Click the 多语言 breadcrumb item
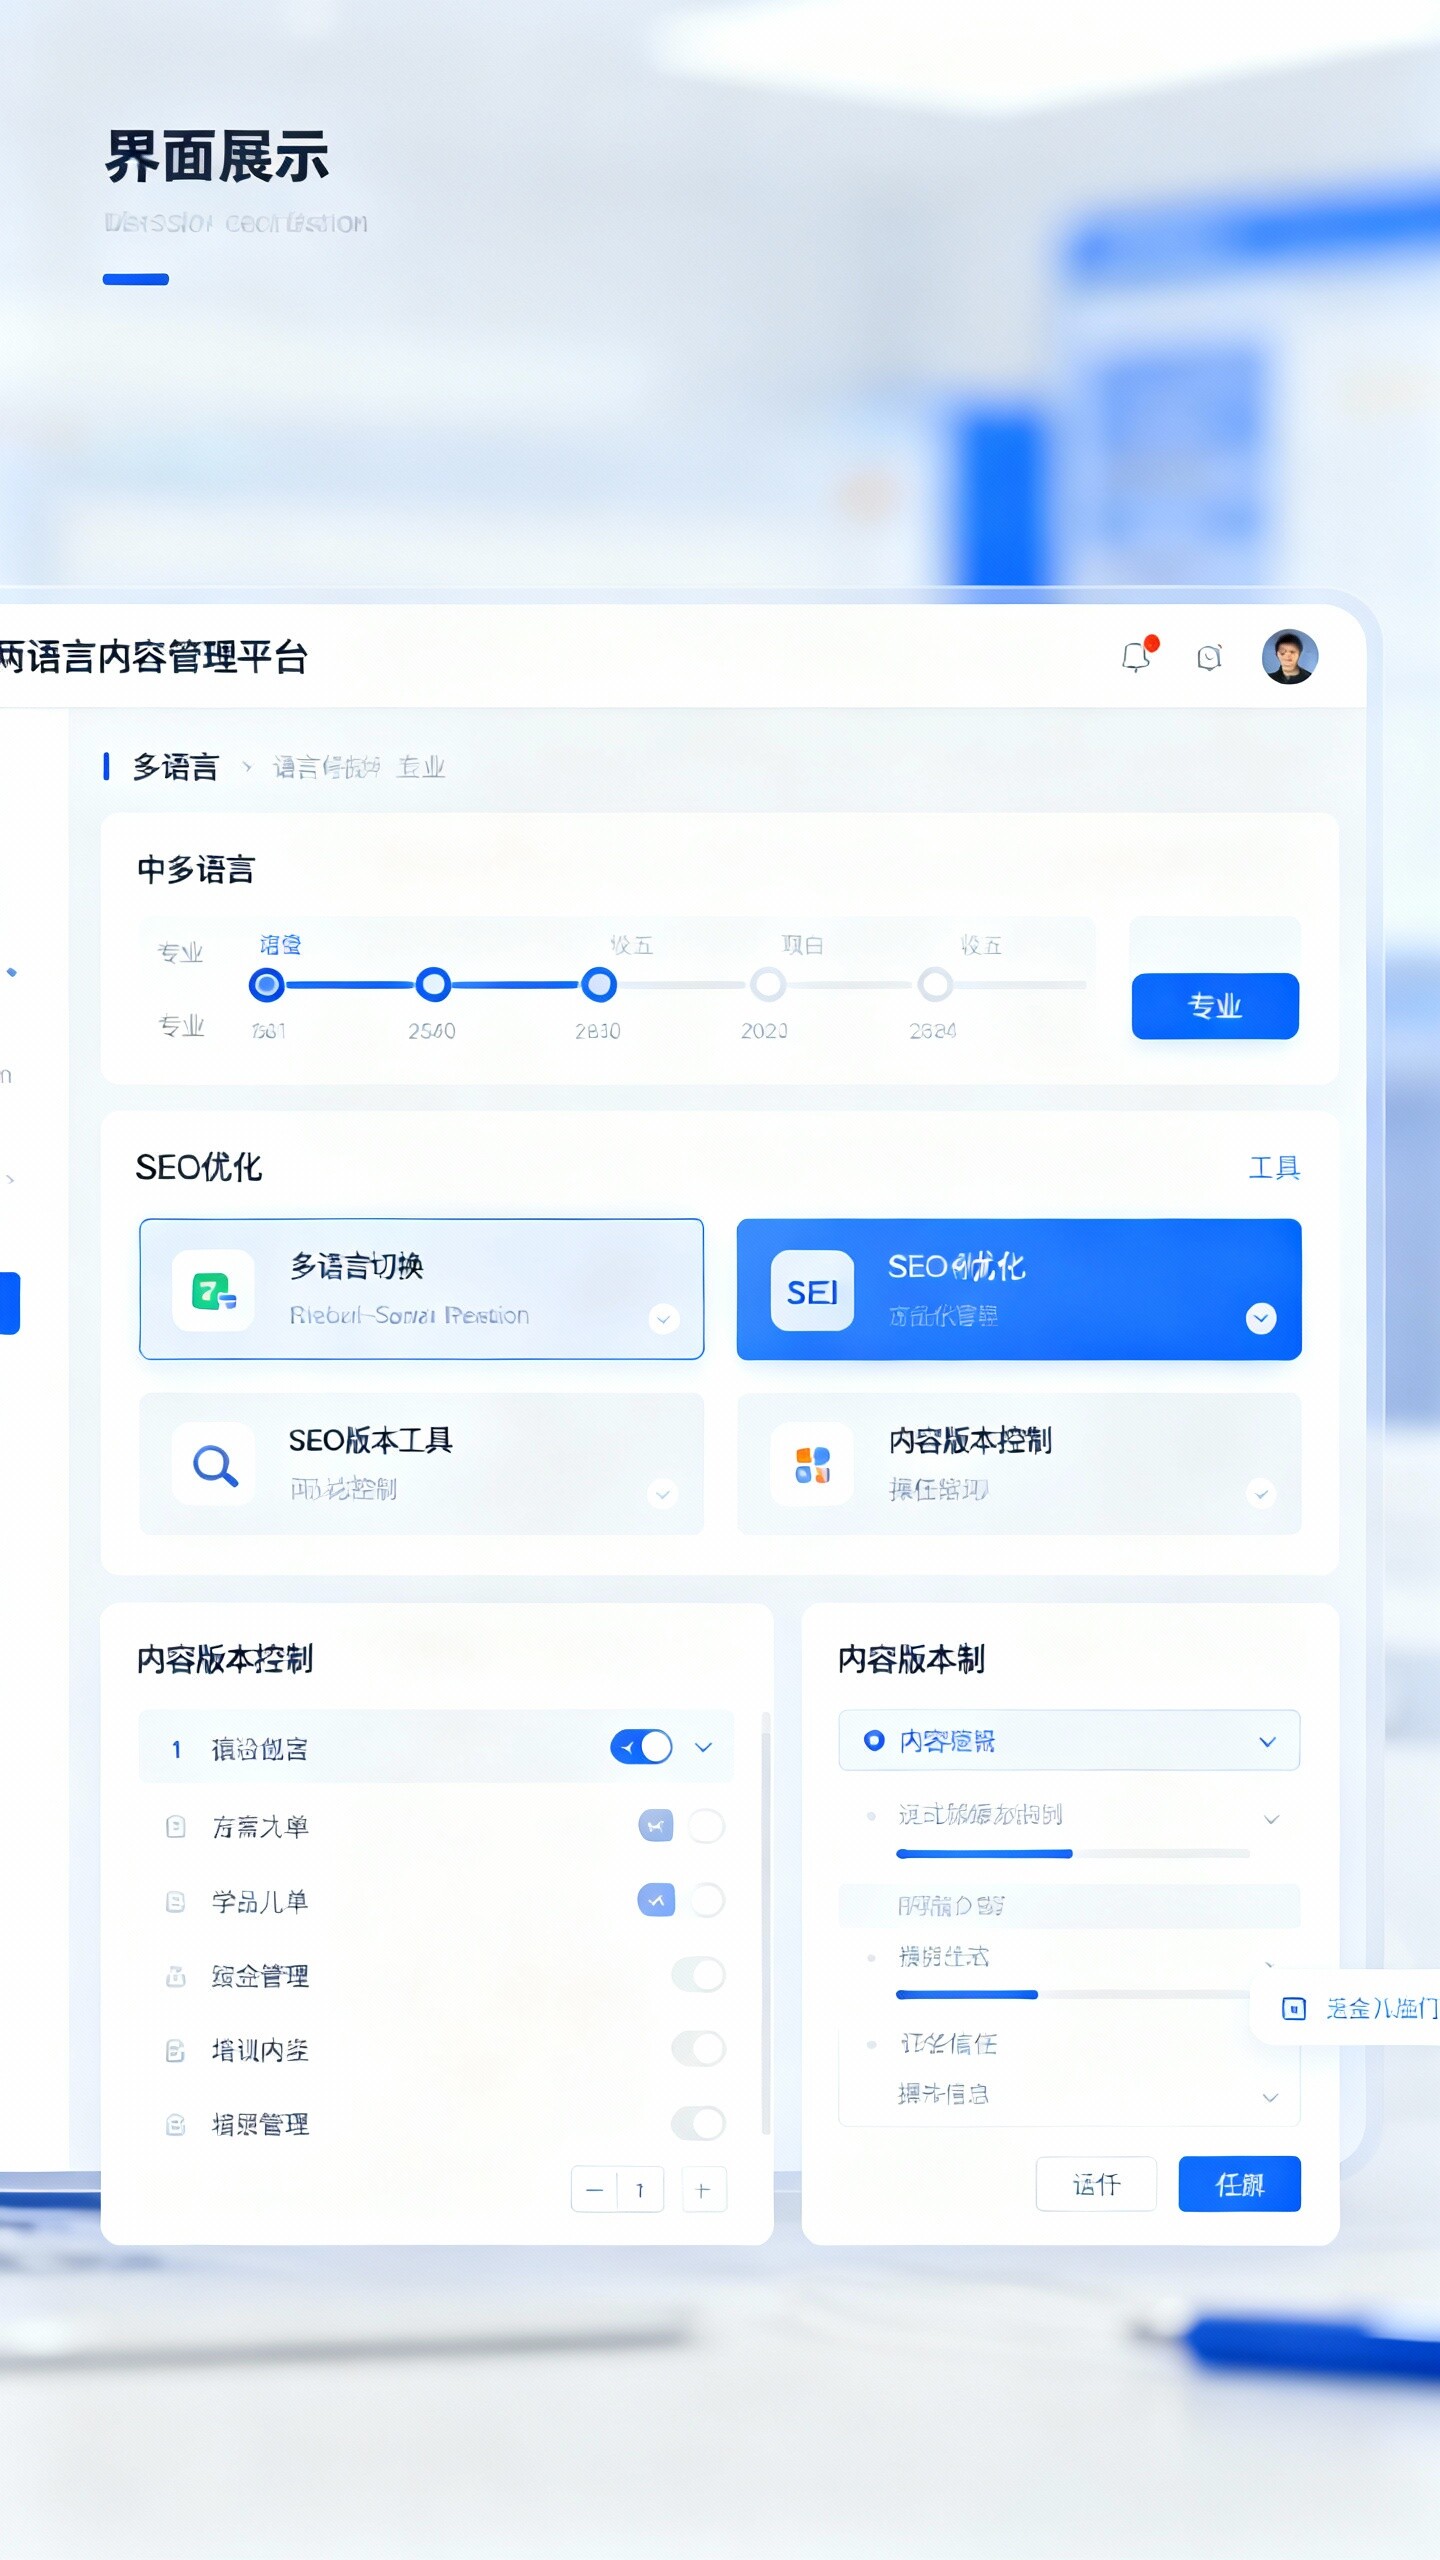The width and height of the screenshot is (1440, 2560). 176,767
